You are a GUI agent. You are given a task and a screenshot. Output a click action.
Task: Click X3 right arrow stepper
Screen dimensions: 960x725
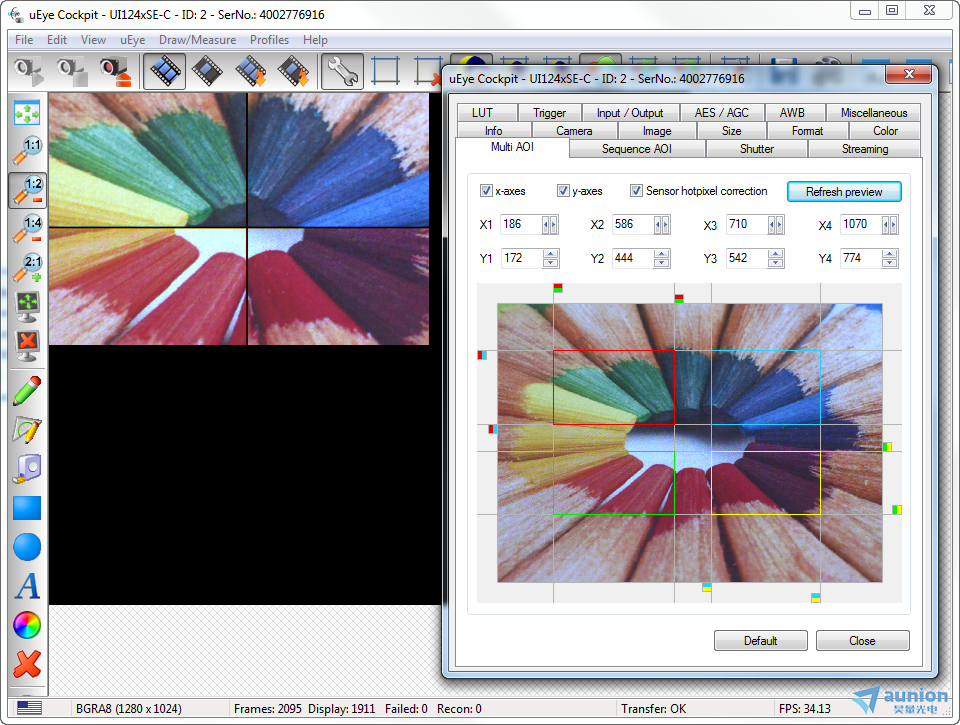click(779, 225)
